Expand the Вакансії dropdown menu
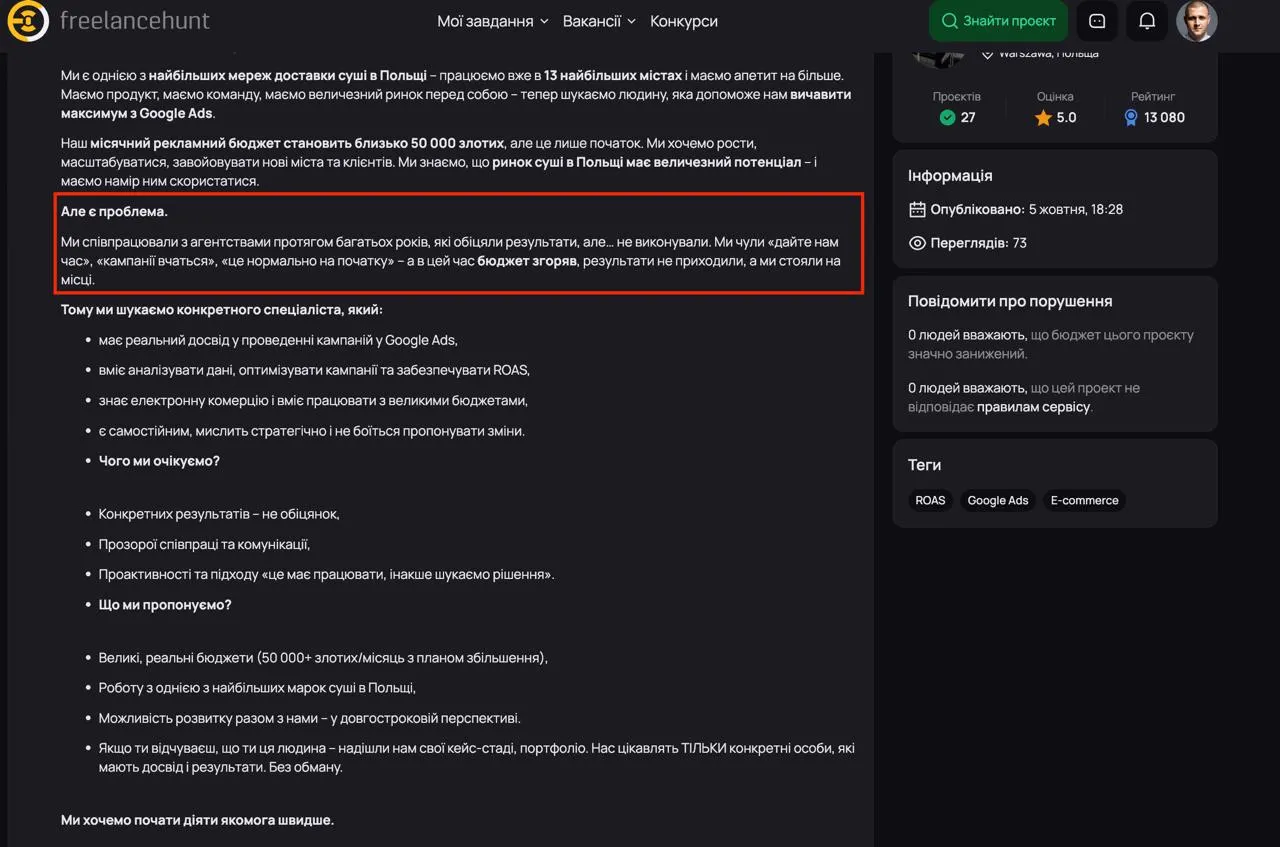The width and height of the screenshot is (1280, 847). pos(599,21)
